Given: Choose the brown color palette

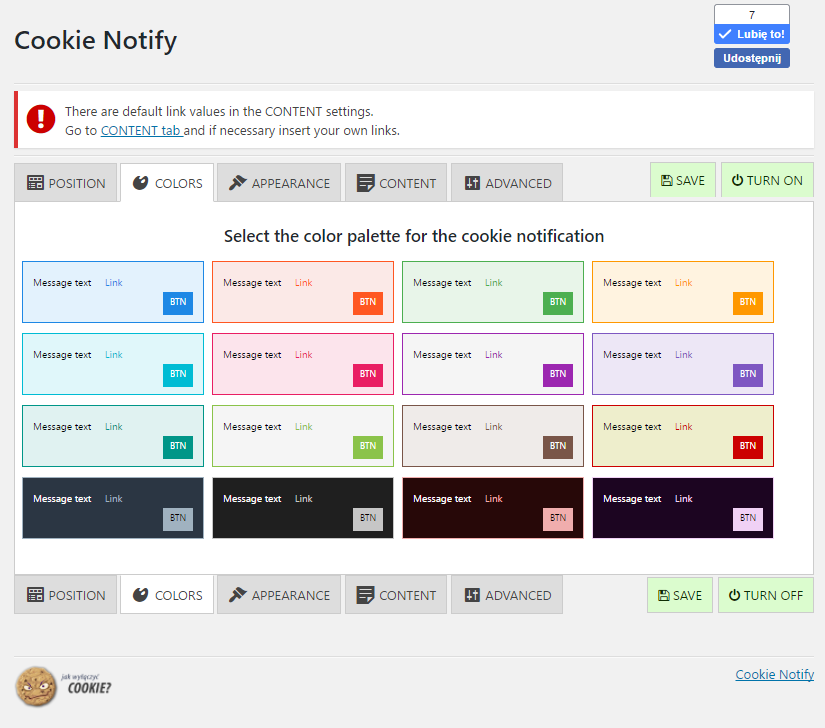Looking at the screenshot, I should (492, 436).
